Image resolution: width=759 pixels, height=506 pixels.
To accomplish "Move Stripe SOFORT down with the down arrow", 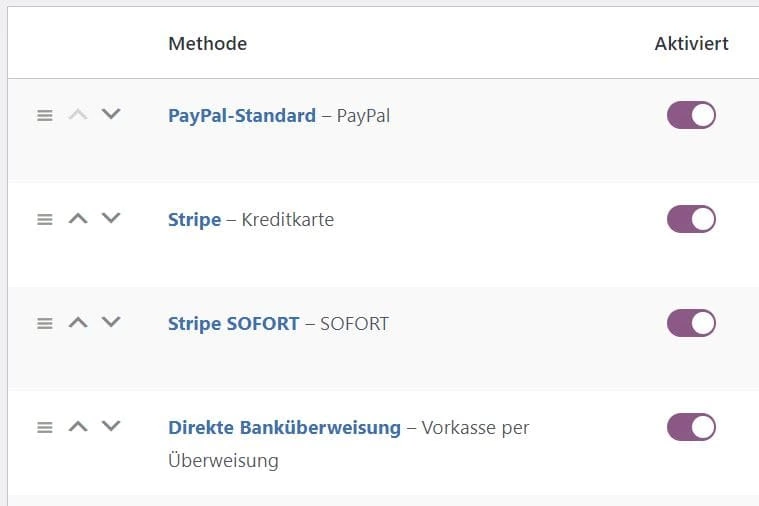I will [111, 323].
